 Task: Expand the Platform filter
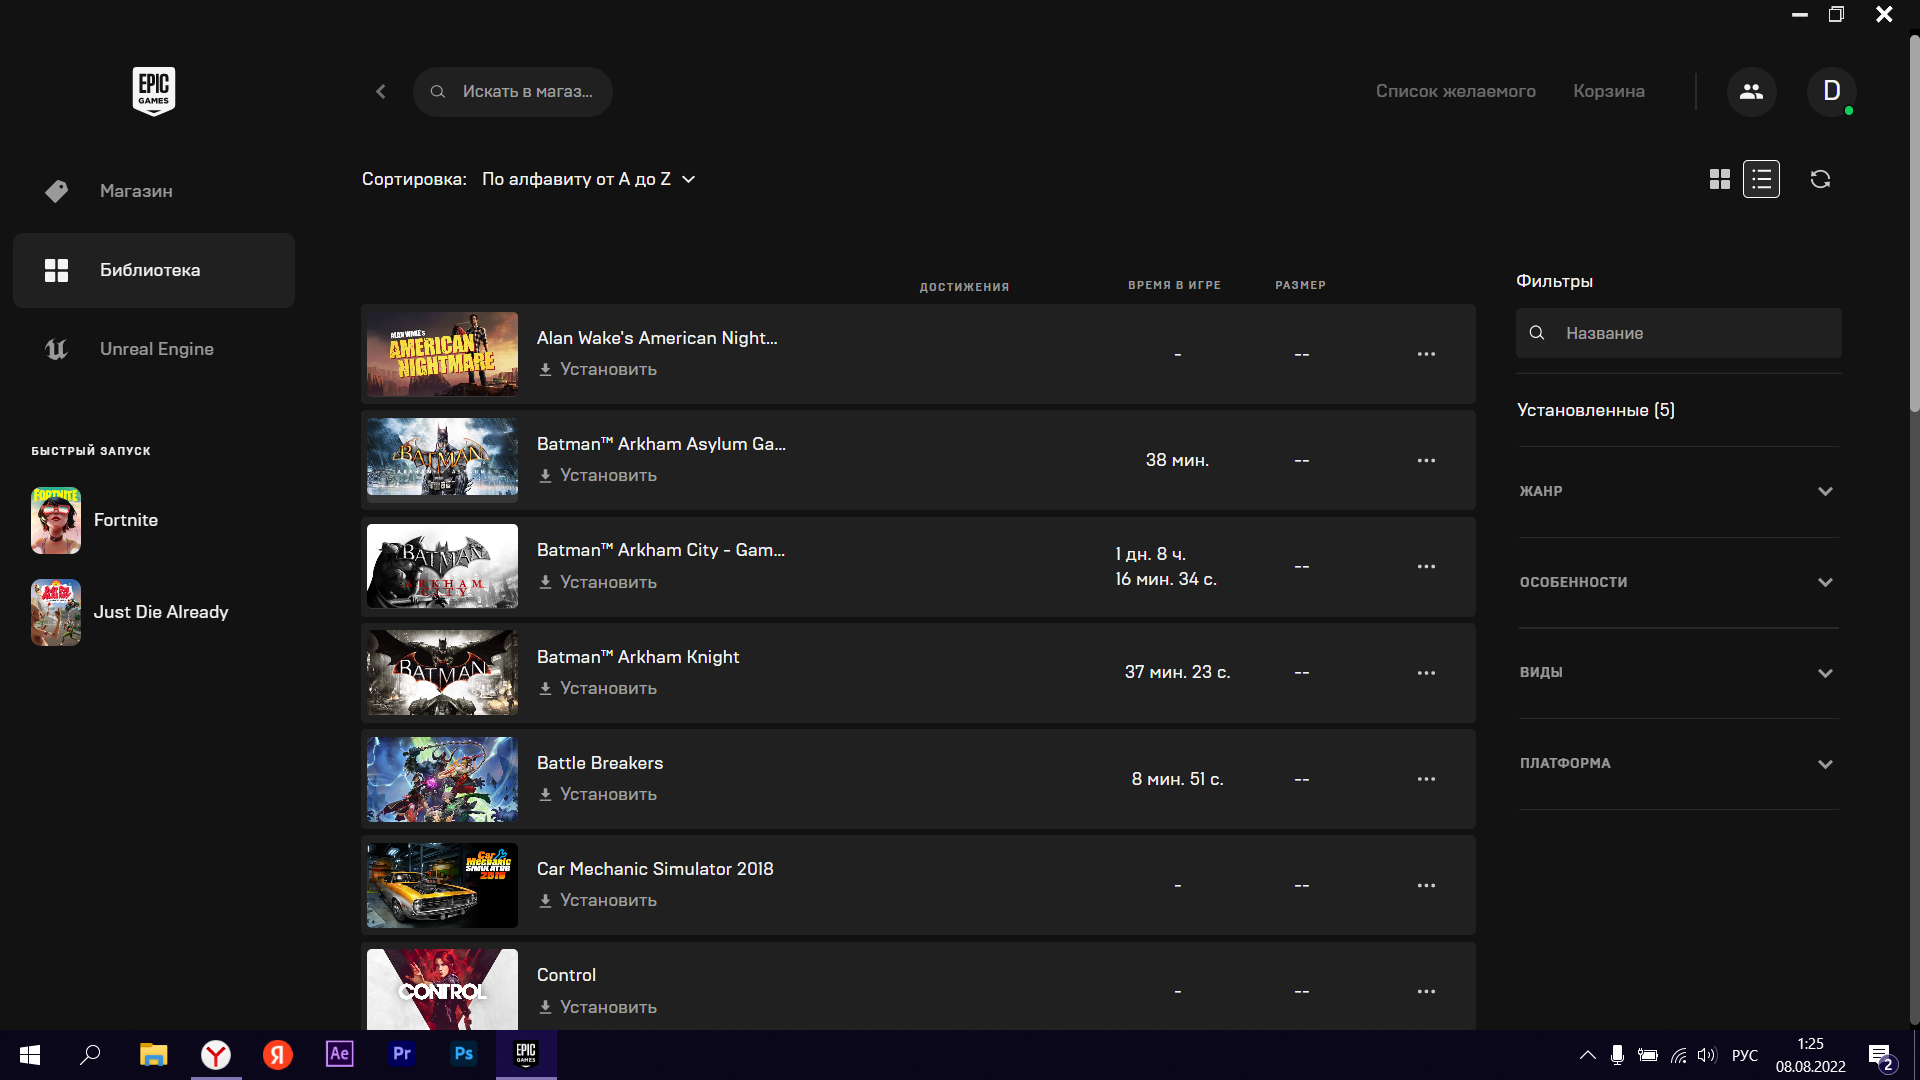1678,764
